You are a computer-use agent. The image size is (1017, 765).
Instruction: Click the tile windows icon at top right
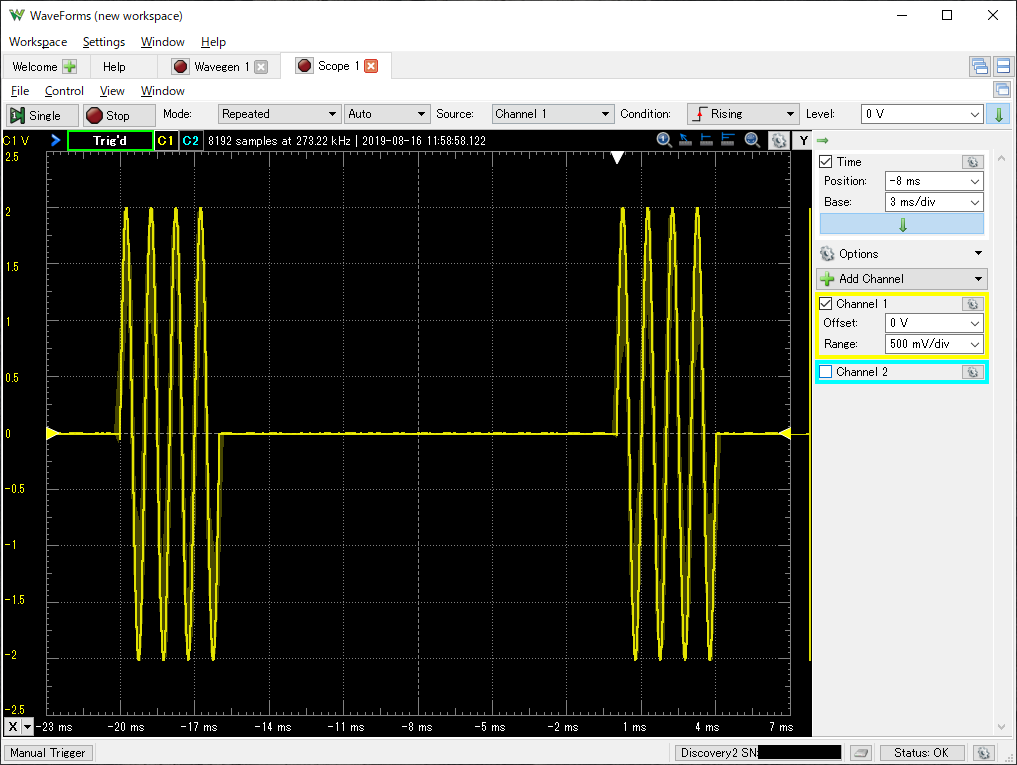point(979,66)
